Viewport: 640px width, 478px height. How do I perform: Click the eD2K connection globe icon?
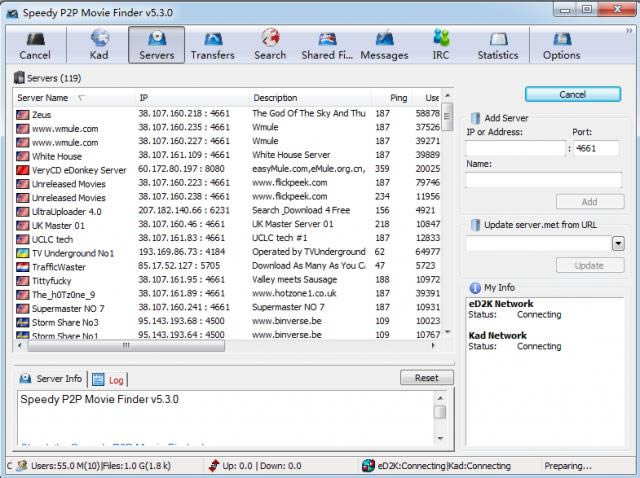[x=368, y=465]
